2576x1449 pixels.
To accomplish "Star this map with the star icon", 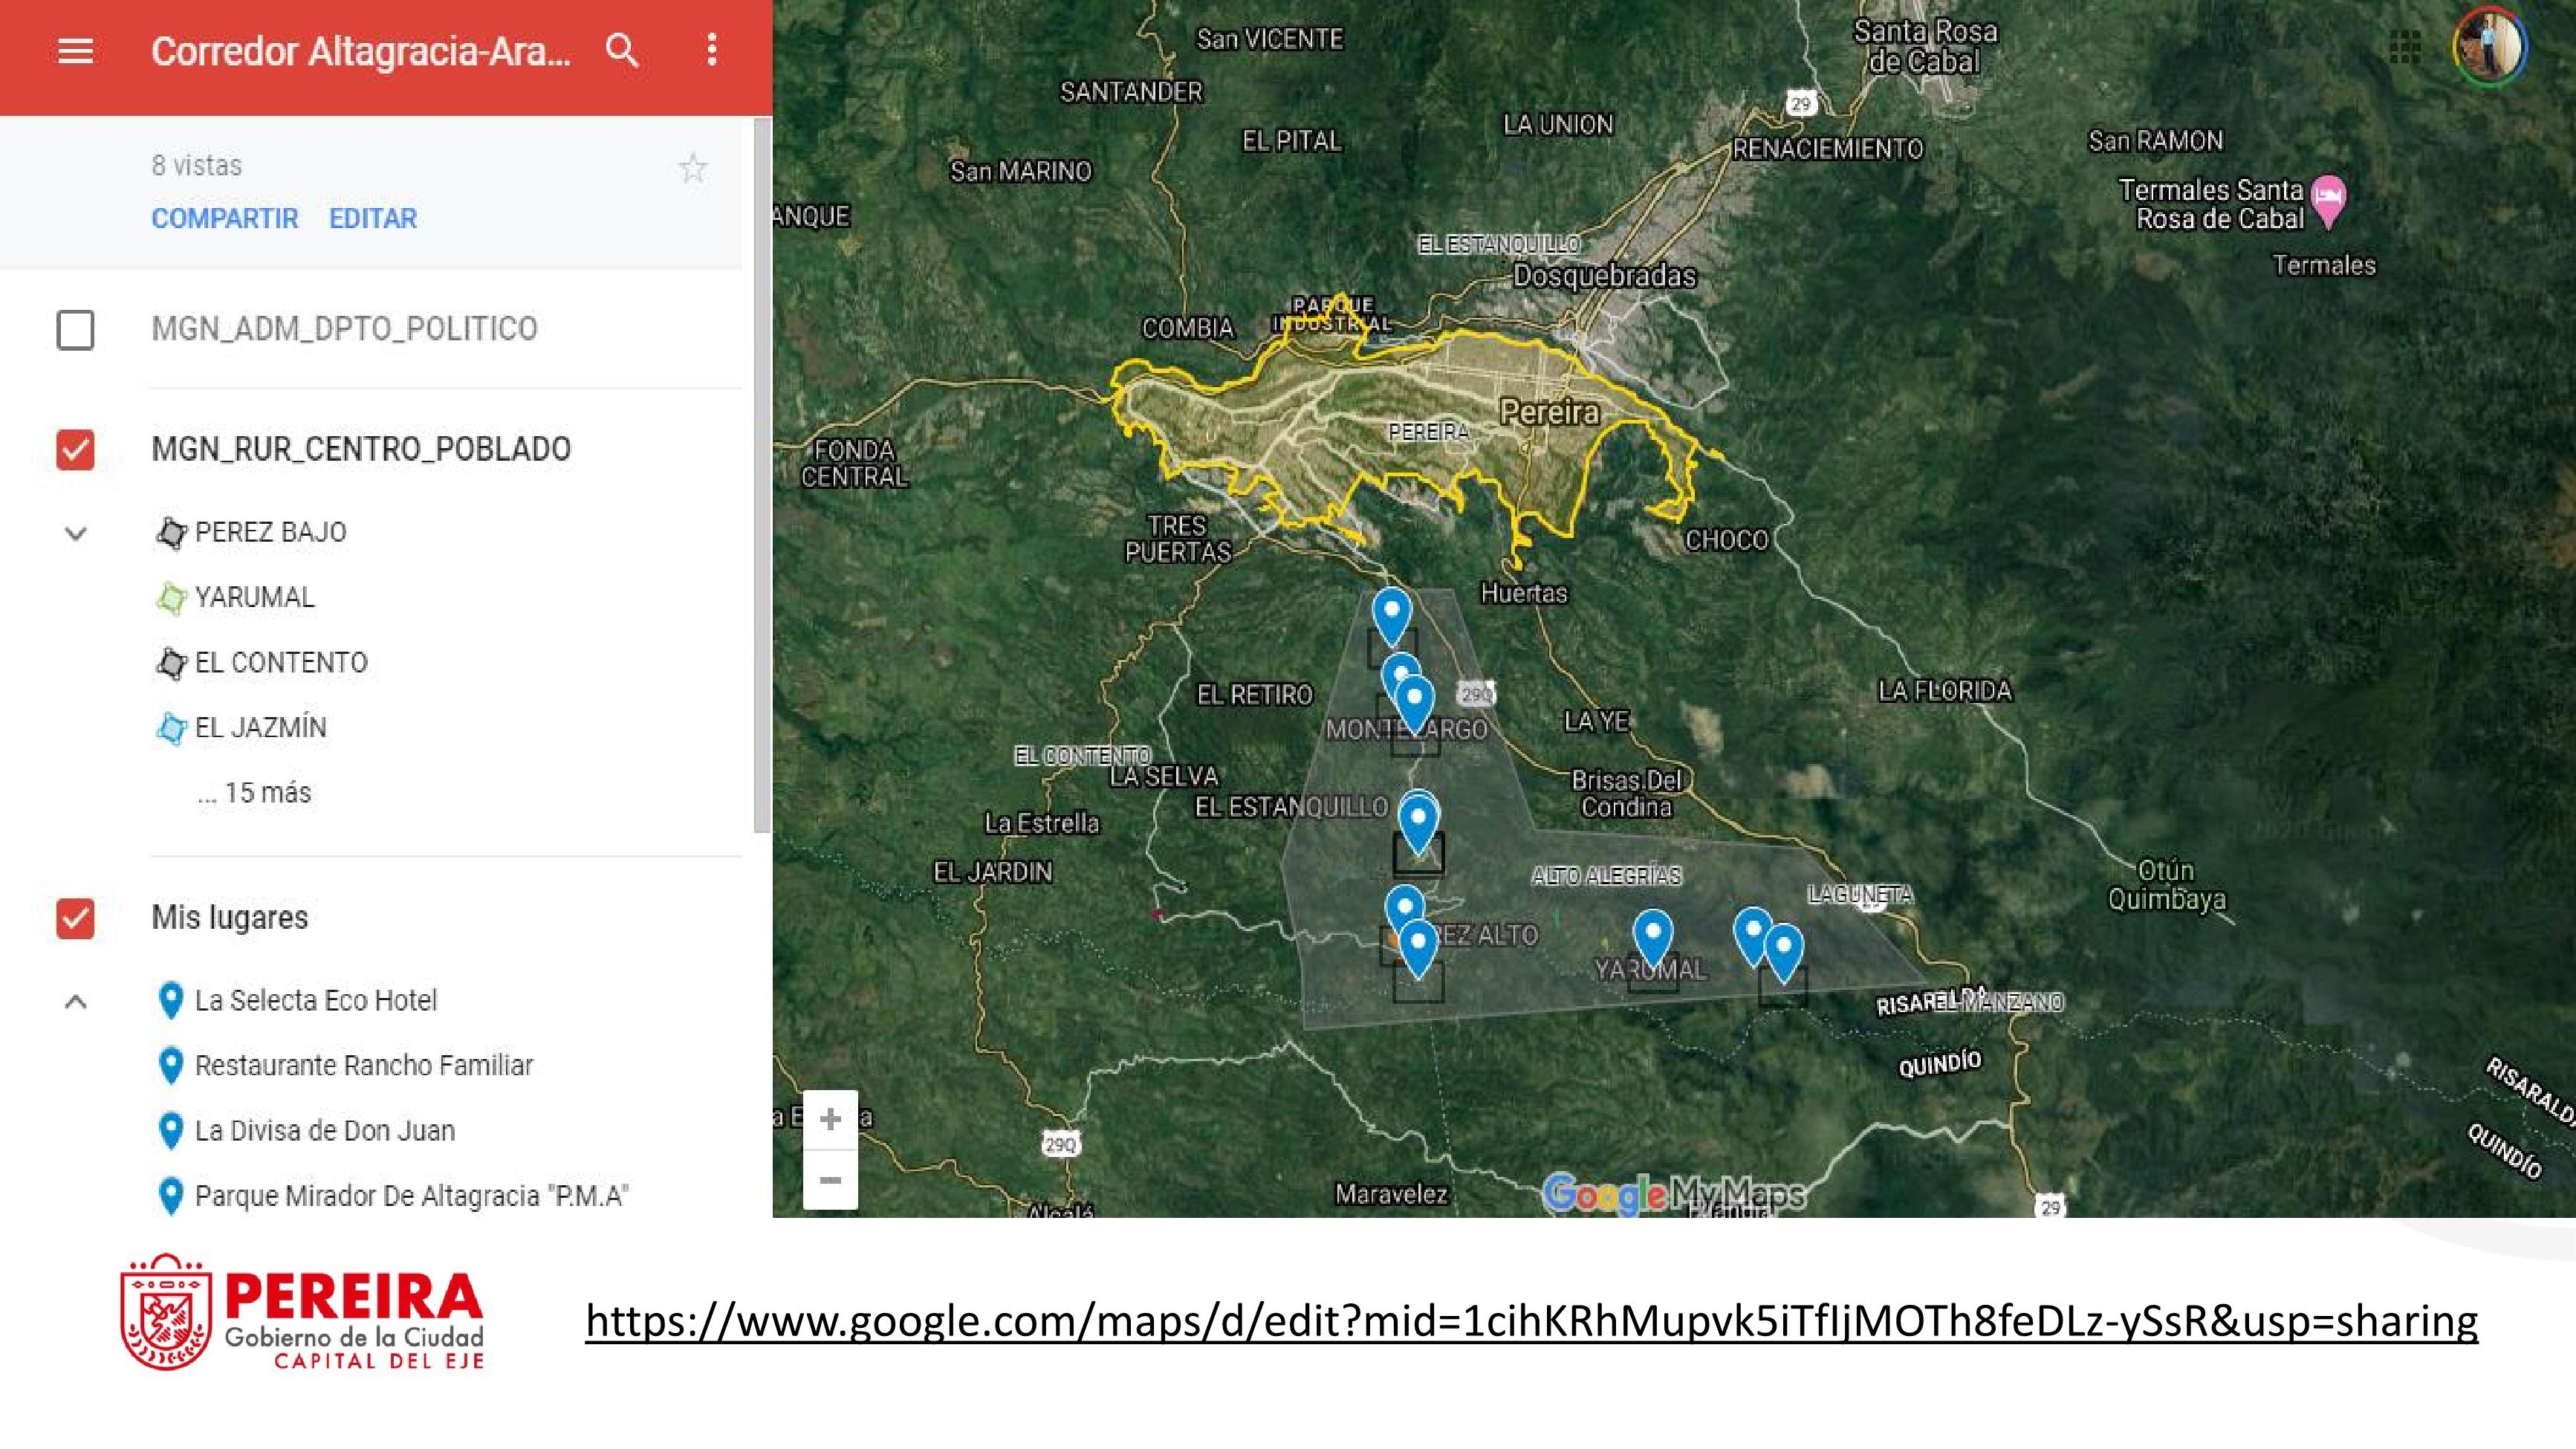I will [692, 168].
